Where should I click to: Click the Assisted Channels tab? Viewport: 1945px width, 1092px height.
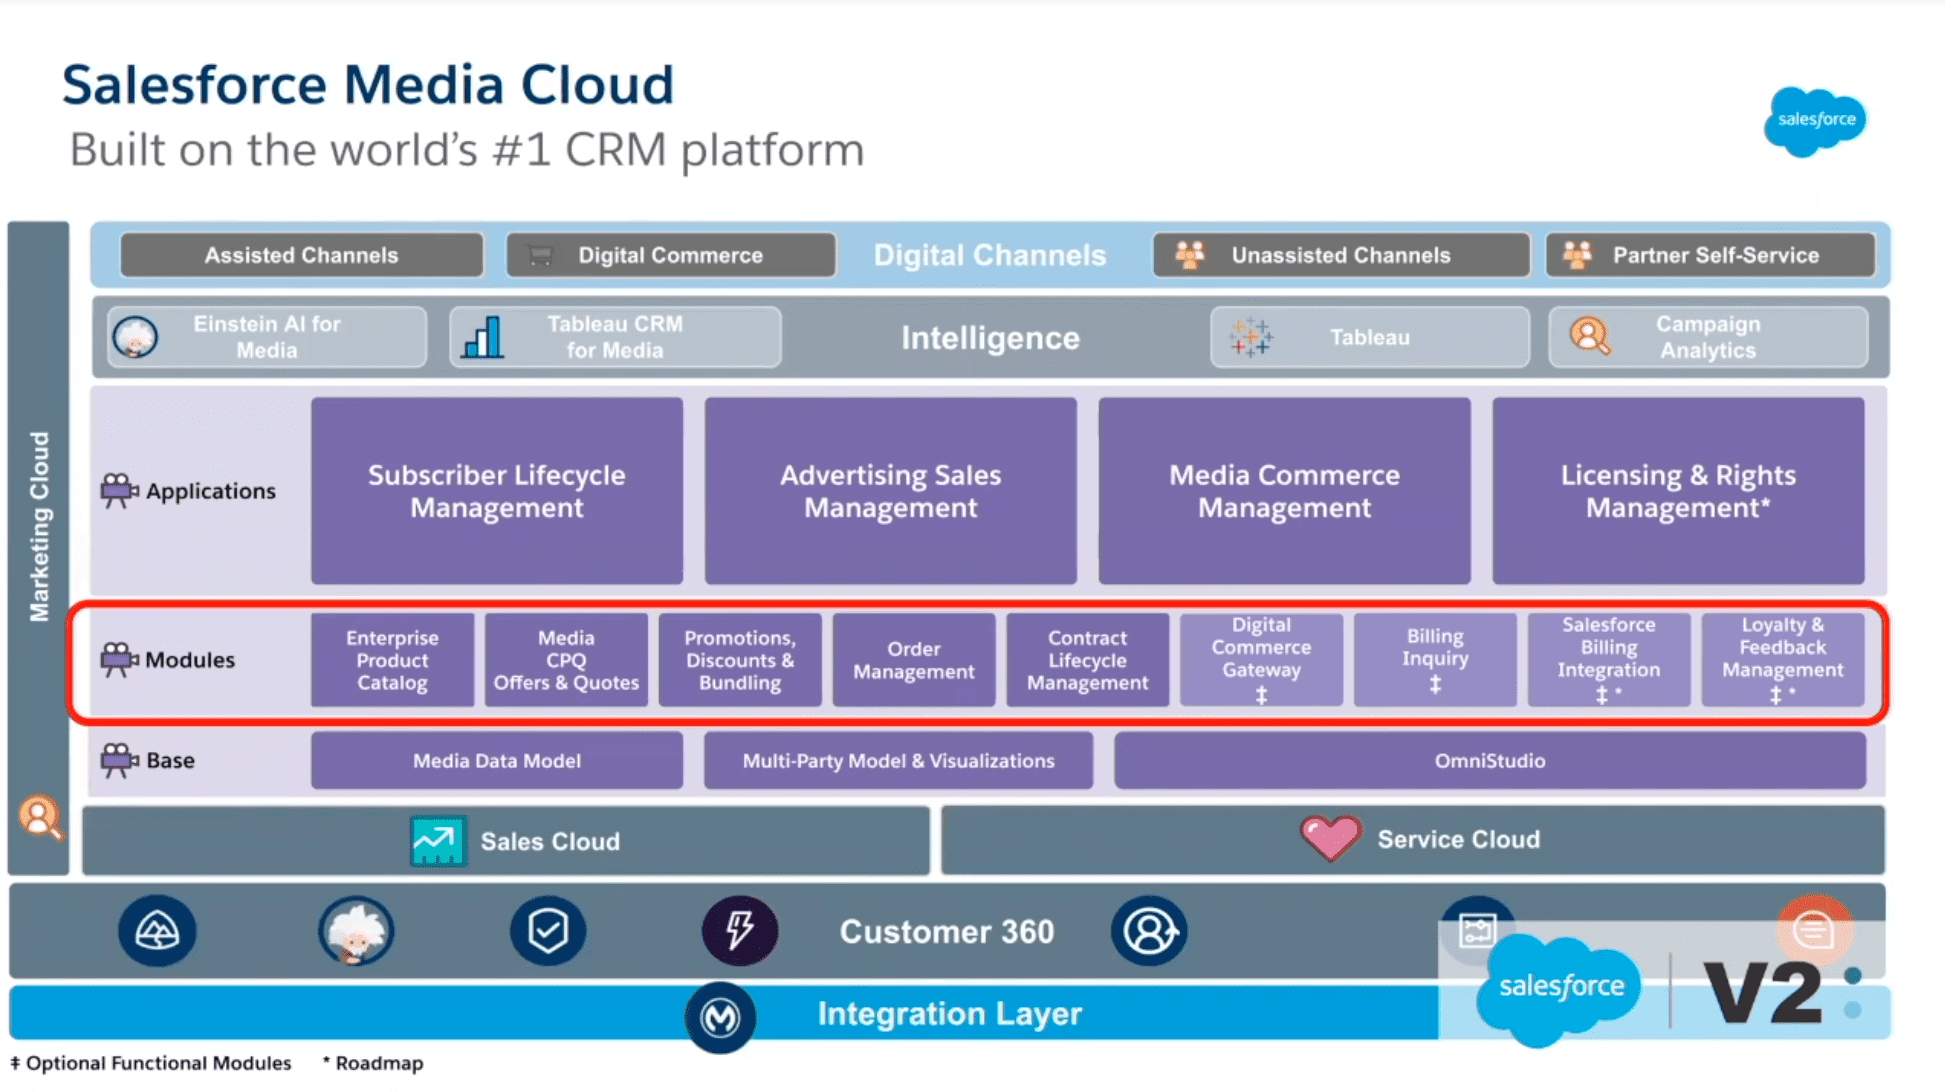301,254
